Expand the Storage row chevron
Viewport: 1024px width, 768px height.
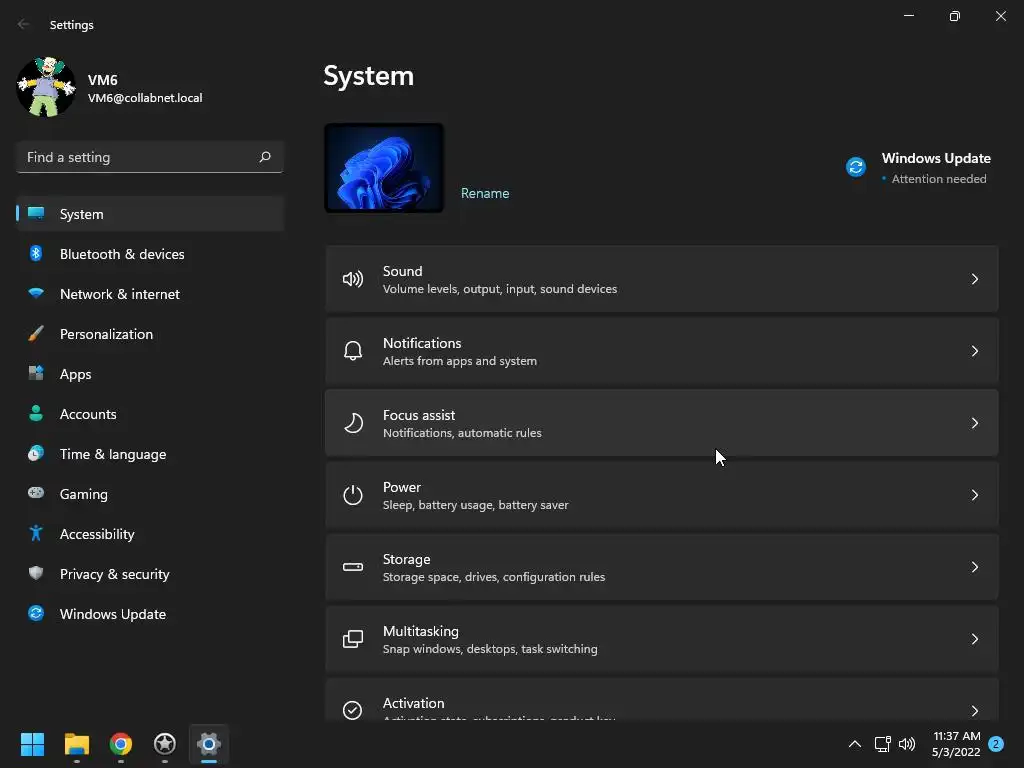click(974, 567)
